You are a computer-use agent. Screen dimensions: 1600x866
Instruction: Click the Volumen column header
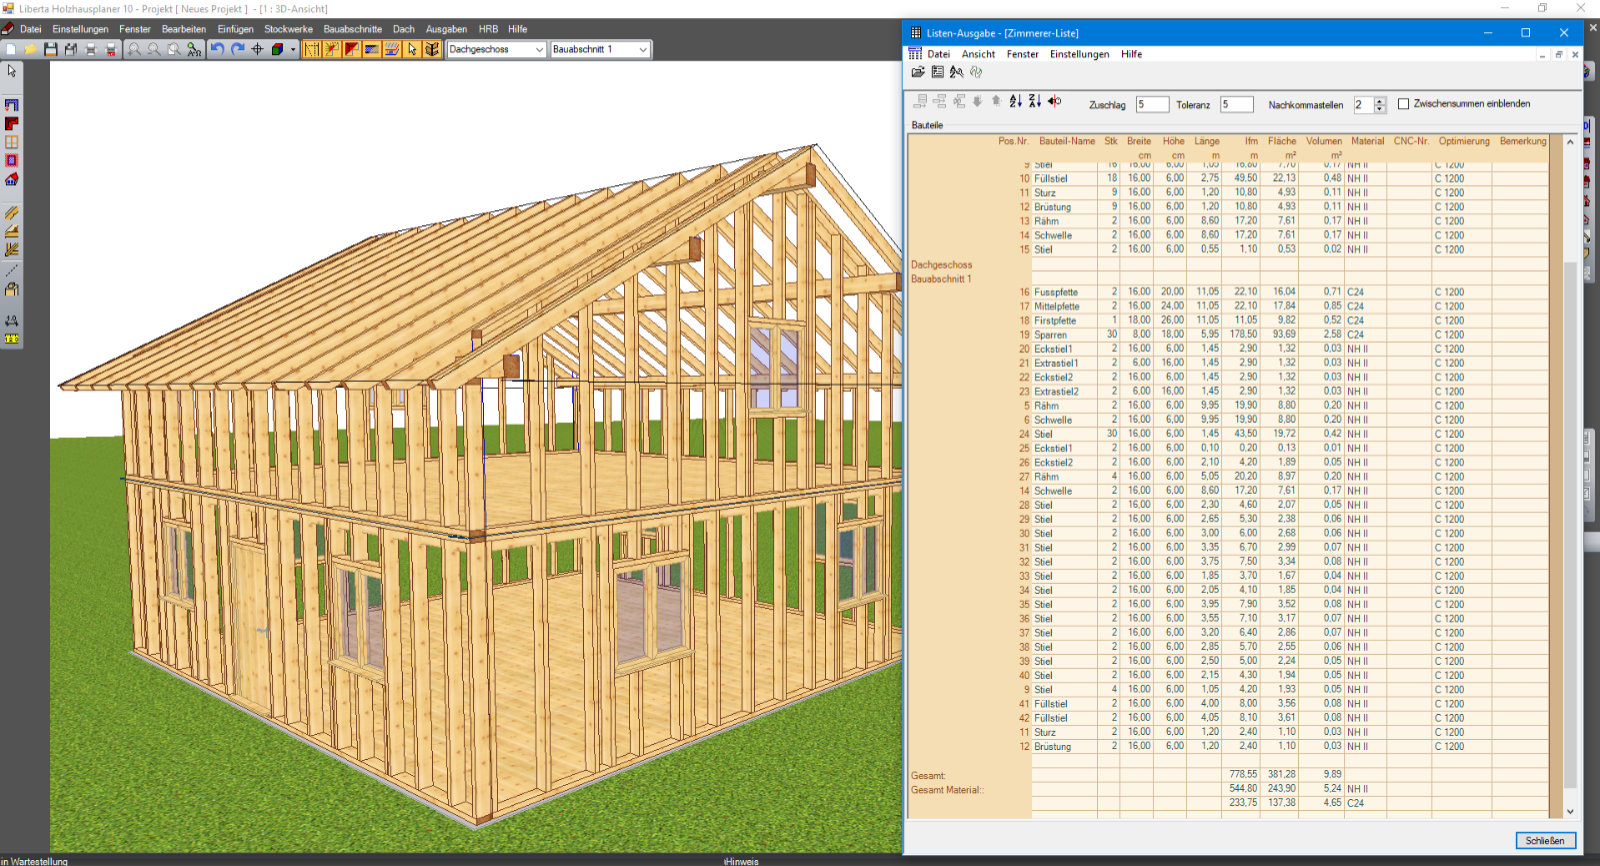[1323, 141]
